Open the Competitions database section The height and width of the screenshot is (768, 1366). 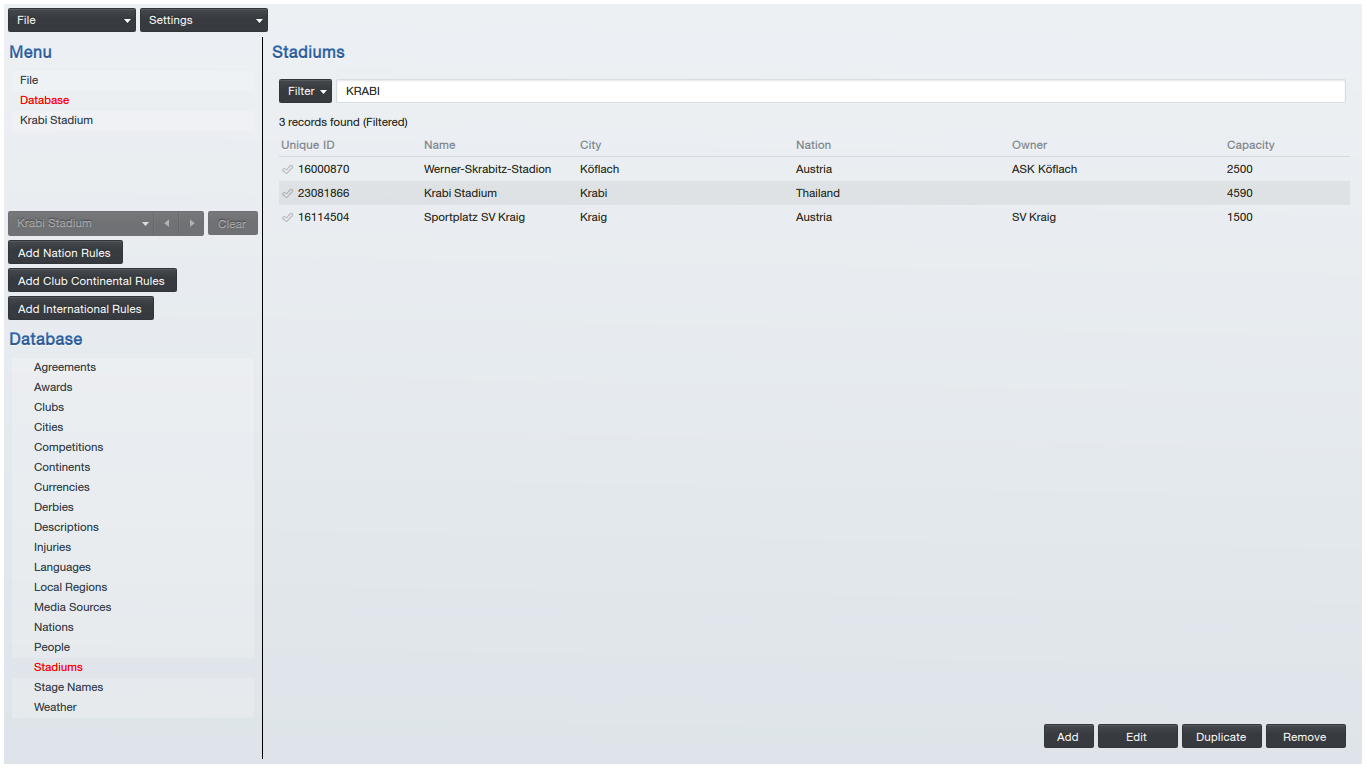tap(68, 447)
